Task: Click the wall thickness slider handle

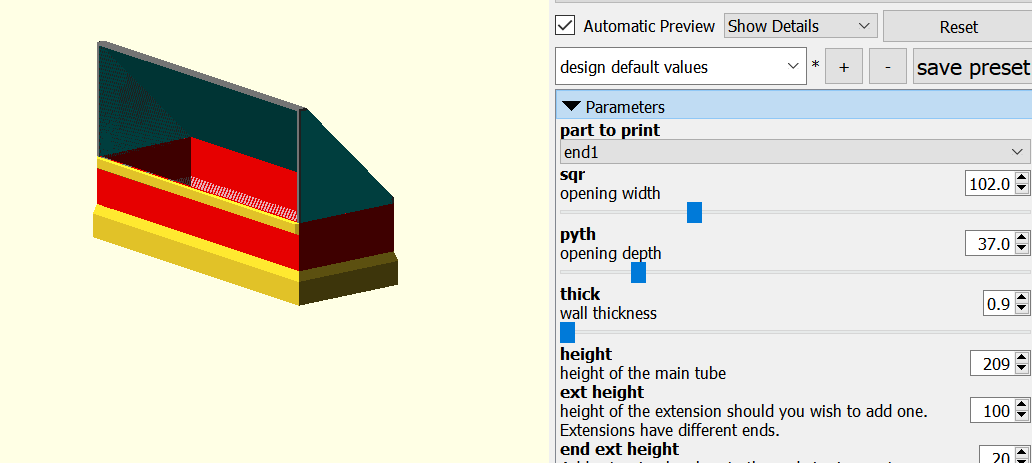Action: coord(567,332)
